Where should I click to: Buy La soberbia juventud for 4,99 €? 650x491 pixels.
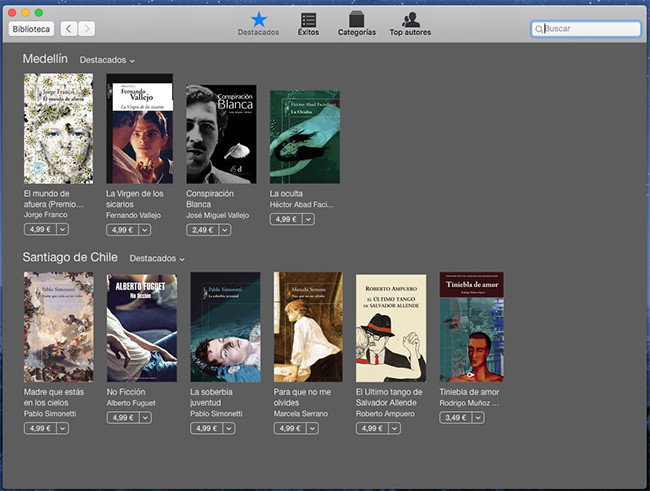[x=206, y=428]
